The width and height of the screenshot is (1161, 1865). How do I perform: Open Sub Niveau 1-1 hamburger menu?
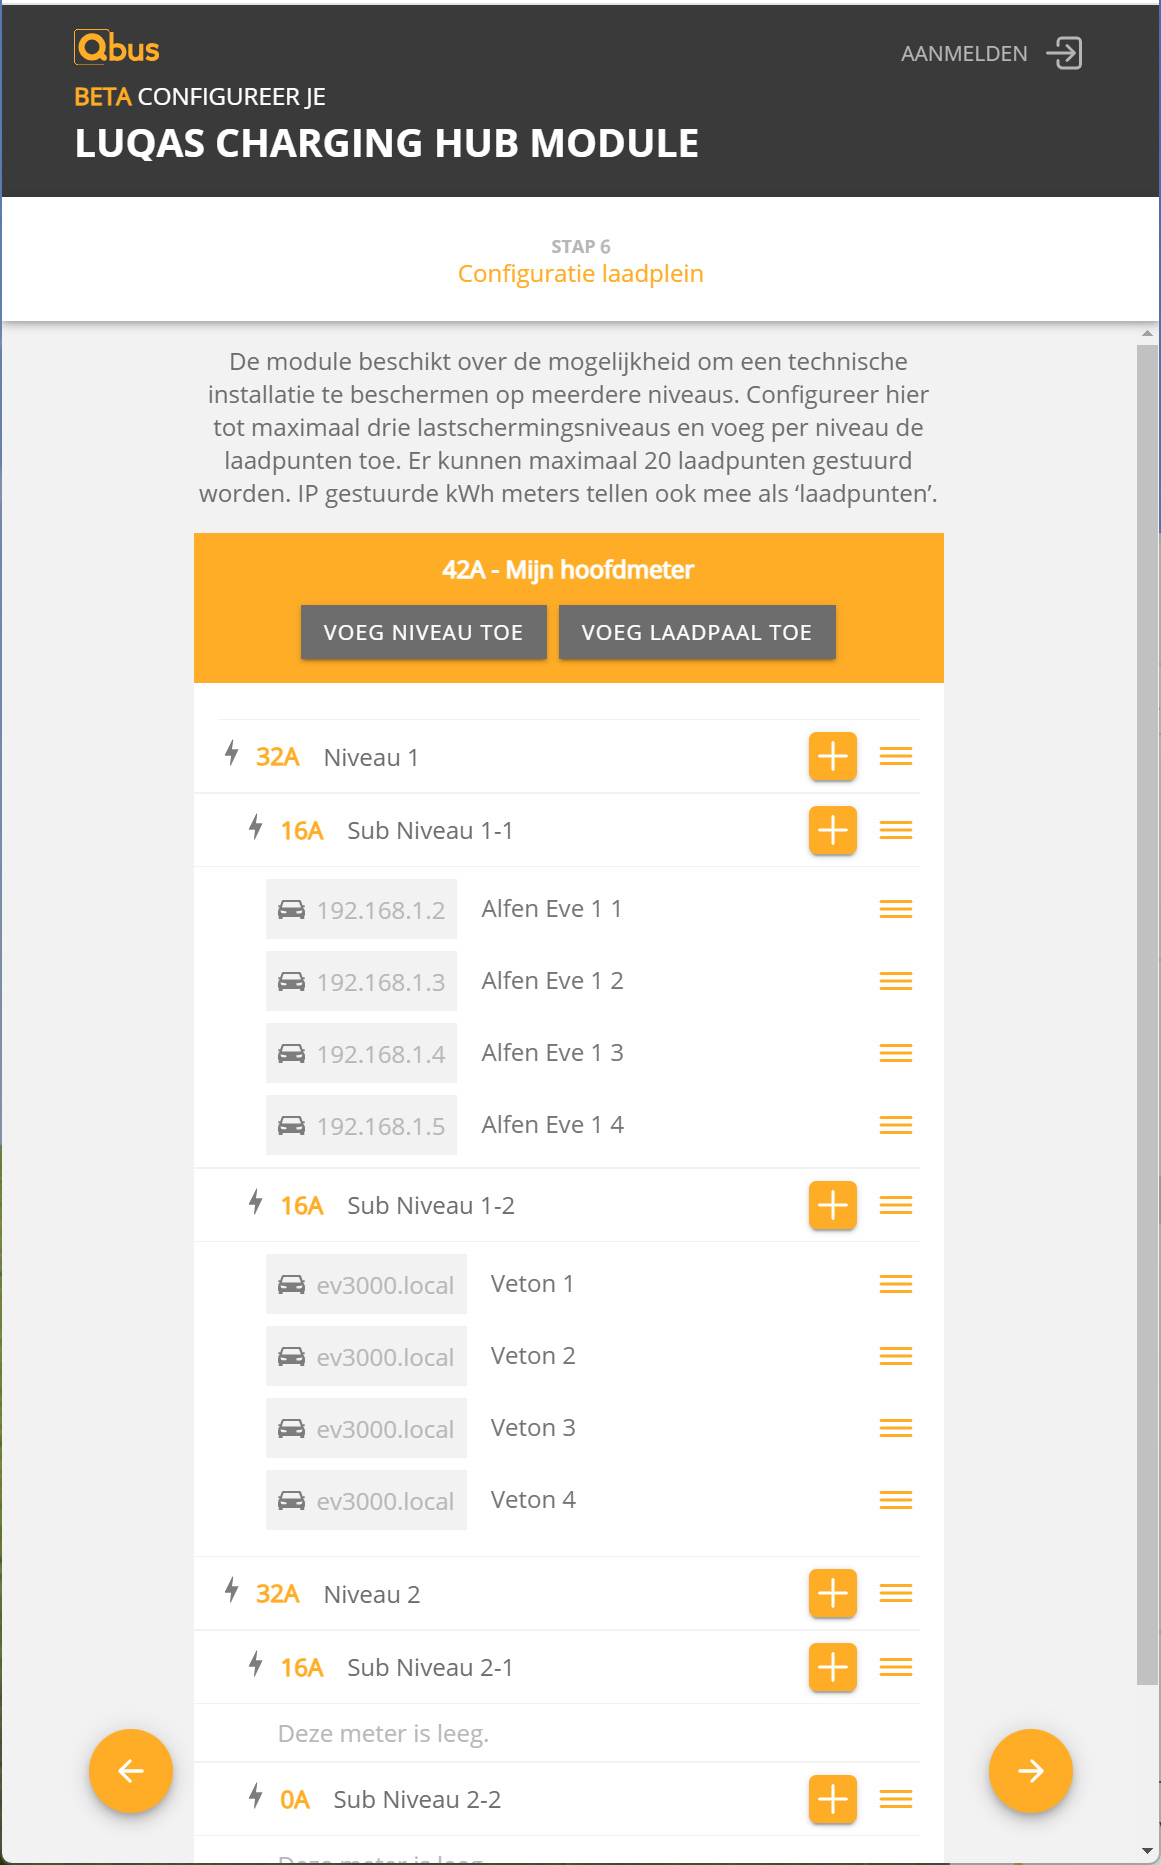(896, 830)
